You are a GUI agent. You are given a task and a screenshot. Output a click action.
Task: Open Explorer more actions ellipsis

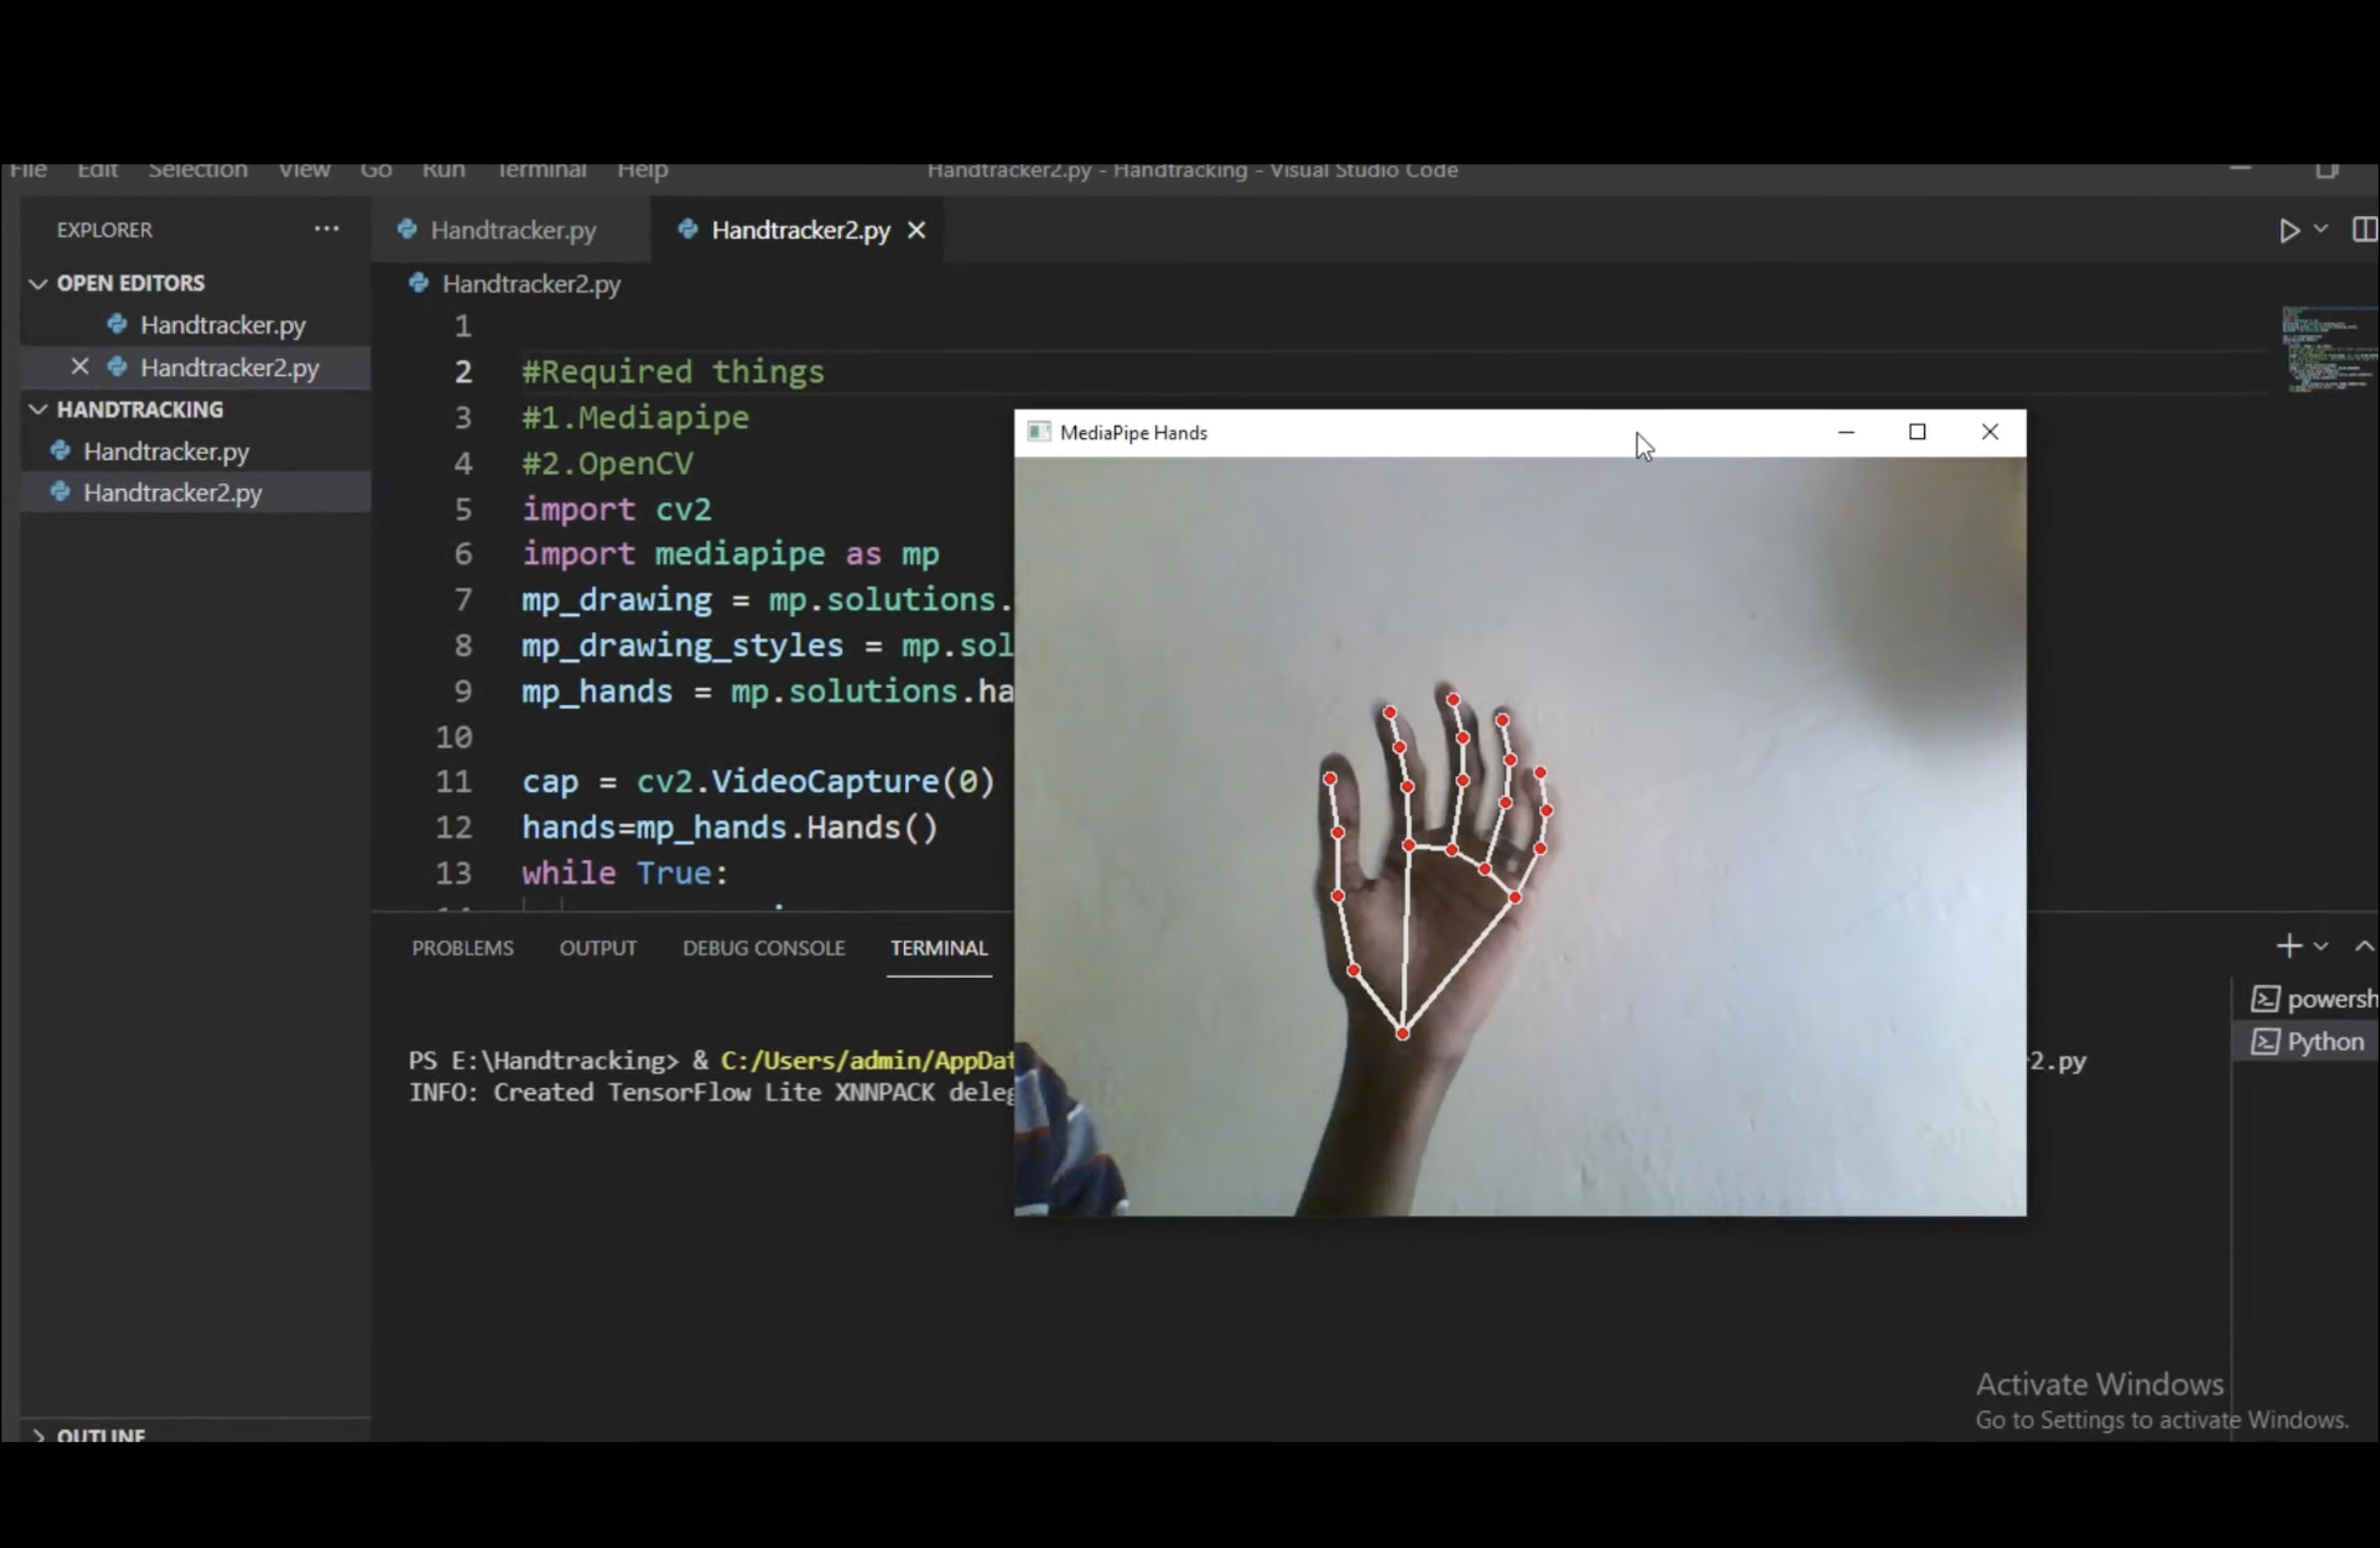pos(326,229)
